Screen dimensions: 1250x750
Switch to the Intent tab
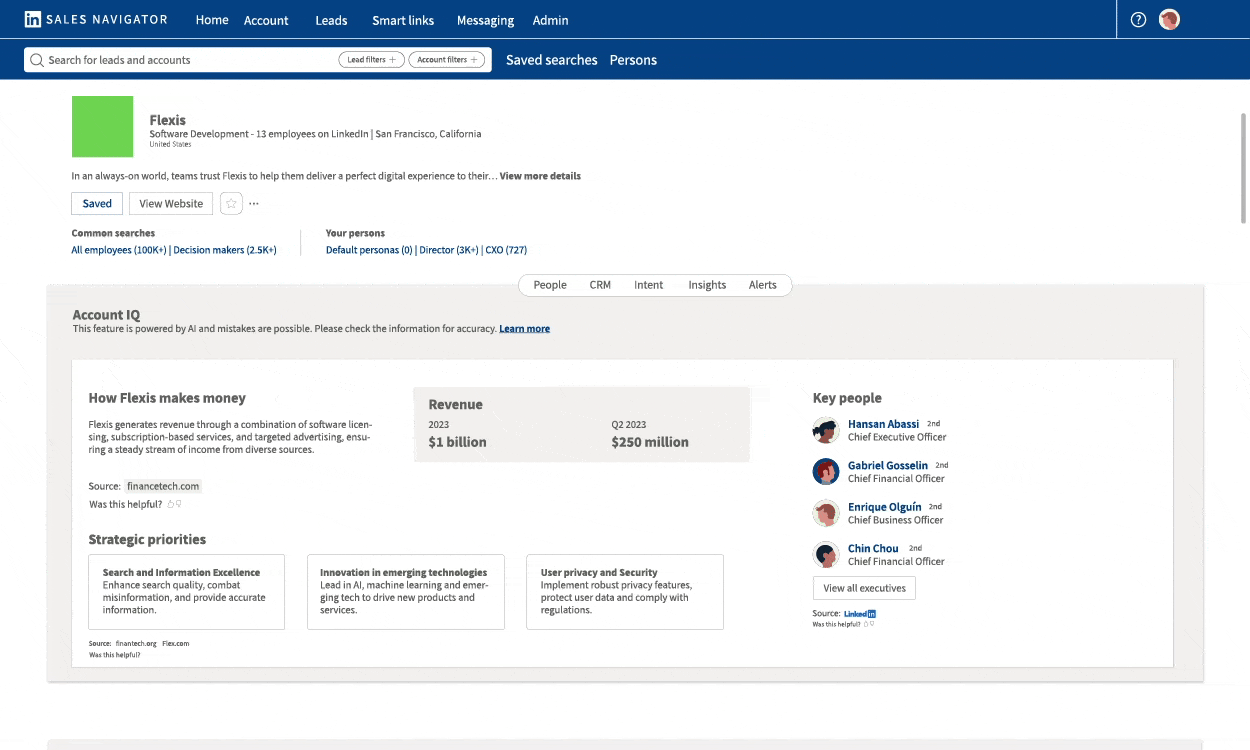point(649,285)
